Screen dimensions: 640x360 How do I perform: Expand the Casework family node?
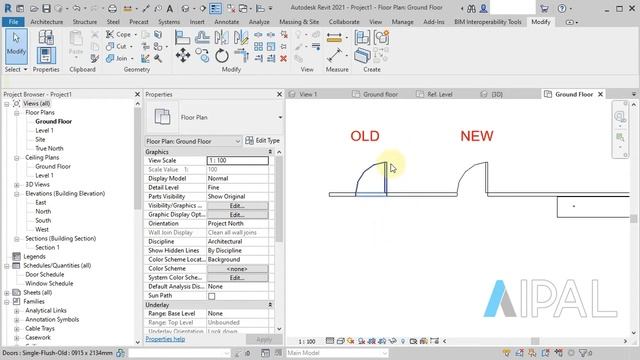pos(16,338)
